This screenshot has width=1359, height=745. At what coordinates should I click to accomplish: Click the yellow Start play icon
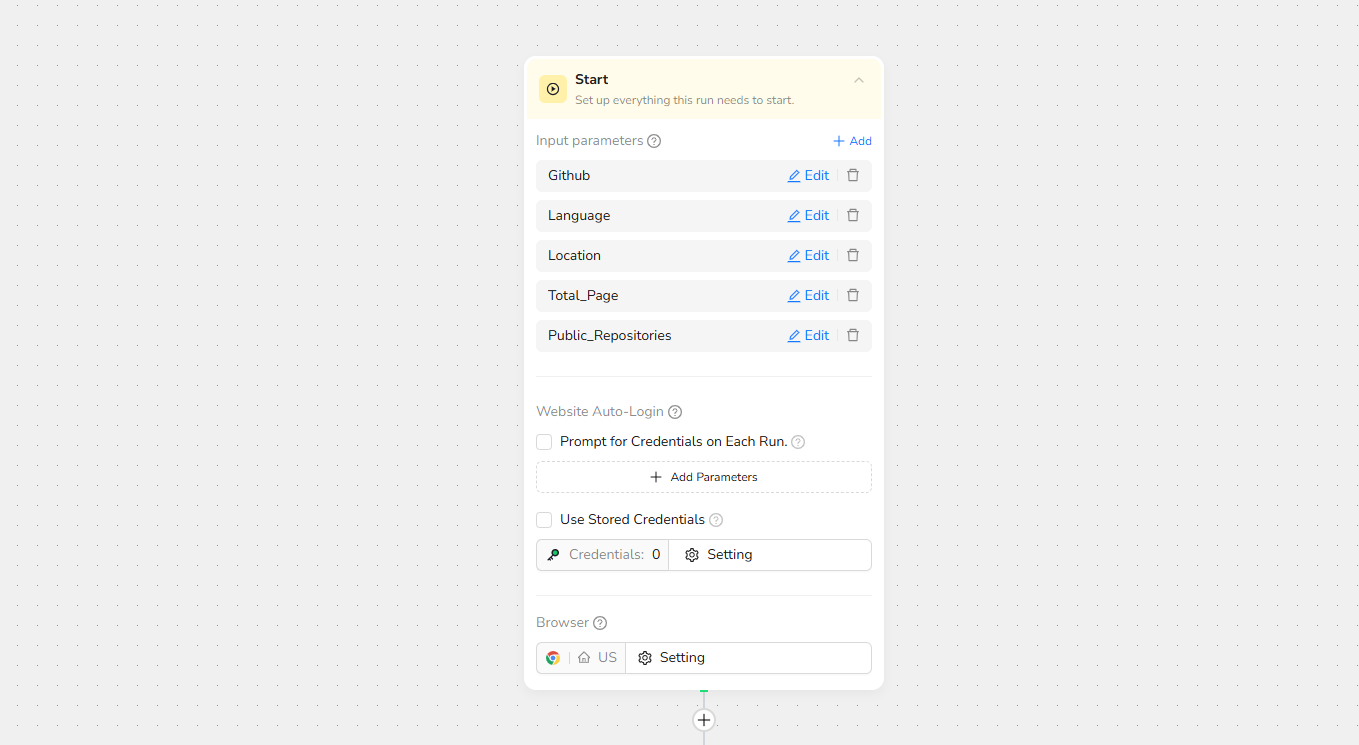[553, 89]
